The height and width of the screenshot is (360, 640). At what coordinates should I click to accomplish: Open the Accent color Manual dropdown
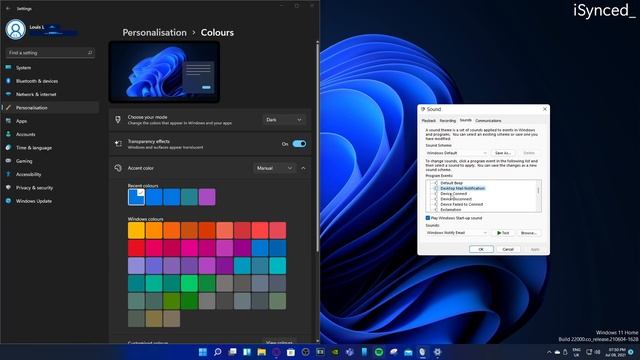click(x=274, y=168)
